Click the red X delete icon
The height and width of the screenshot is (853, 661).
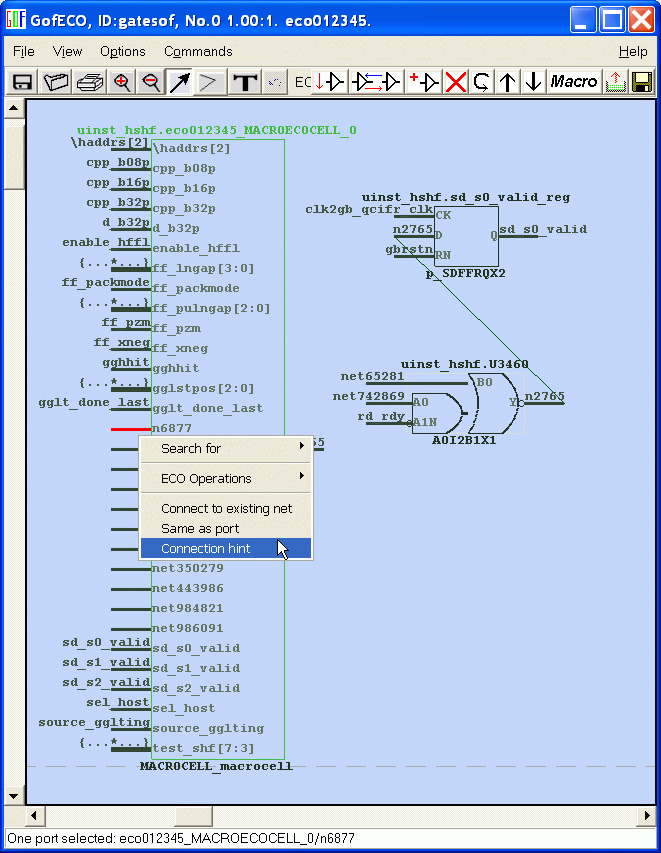pos(456,82)
